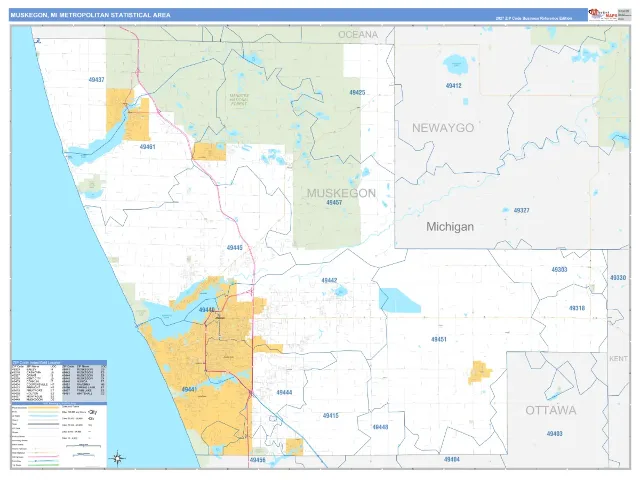The image size is (640, 480).
Task: Select ZIP code 49403 label
Action: 554,433
